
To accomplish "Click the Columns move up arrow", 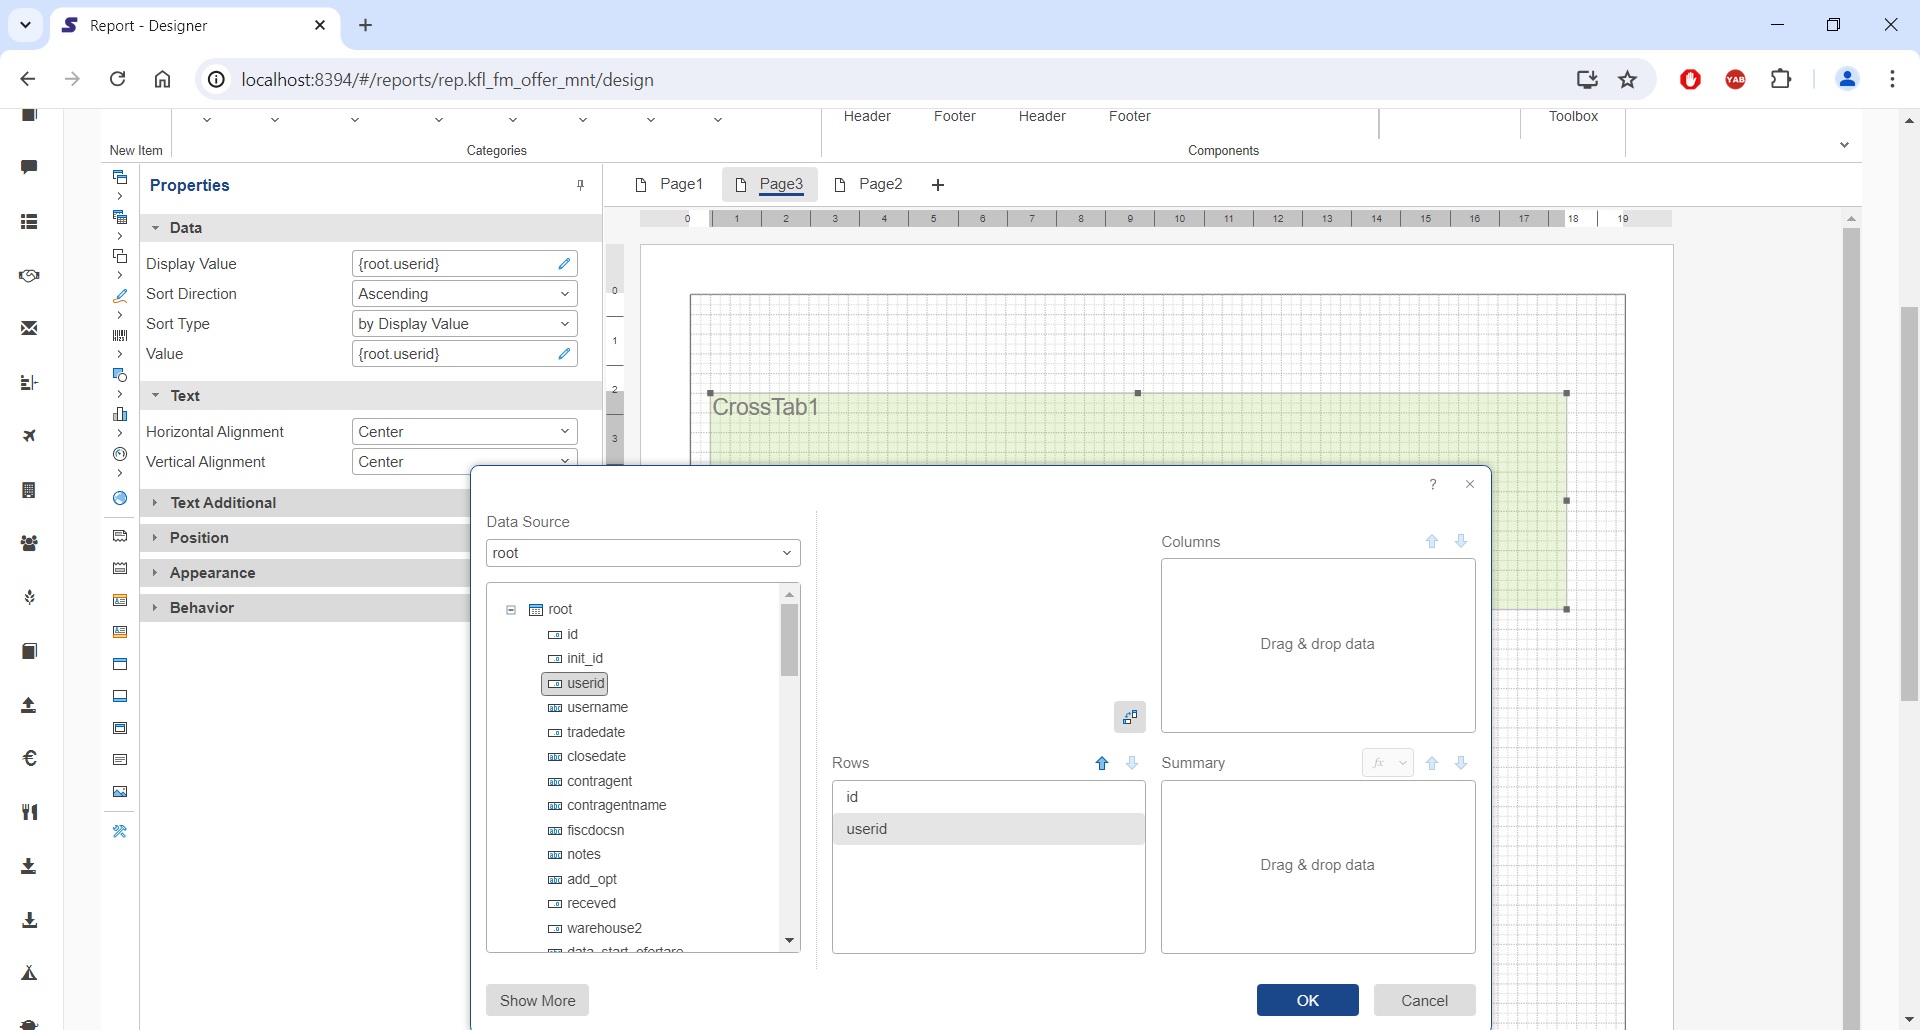I will [x=1432, y=541].
